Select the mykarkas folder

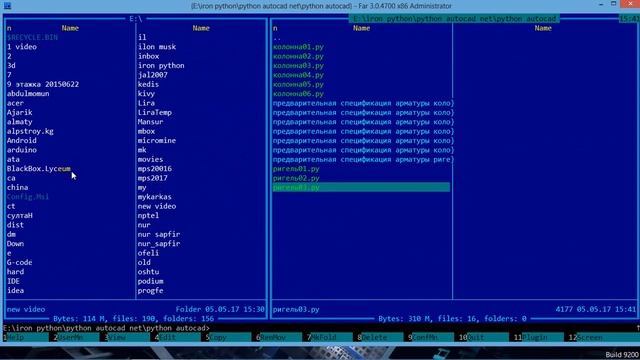tap(155, 197)
